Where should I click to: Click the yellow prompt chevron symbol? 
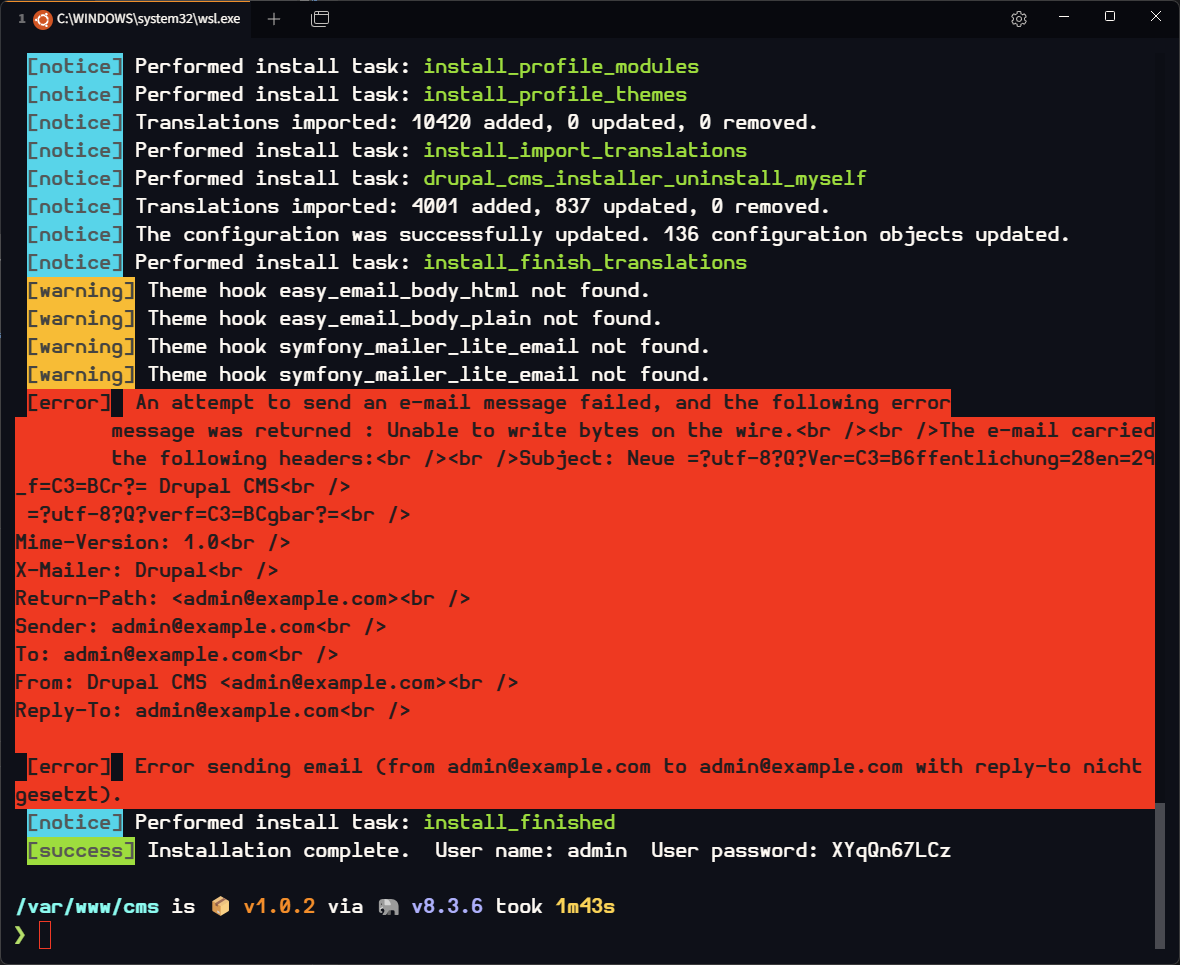pos(20,935)
